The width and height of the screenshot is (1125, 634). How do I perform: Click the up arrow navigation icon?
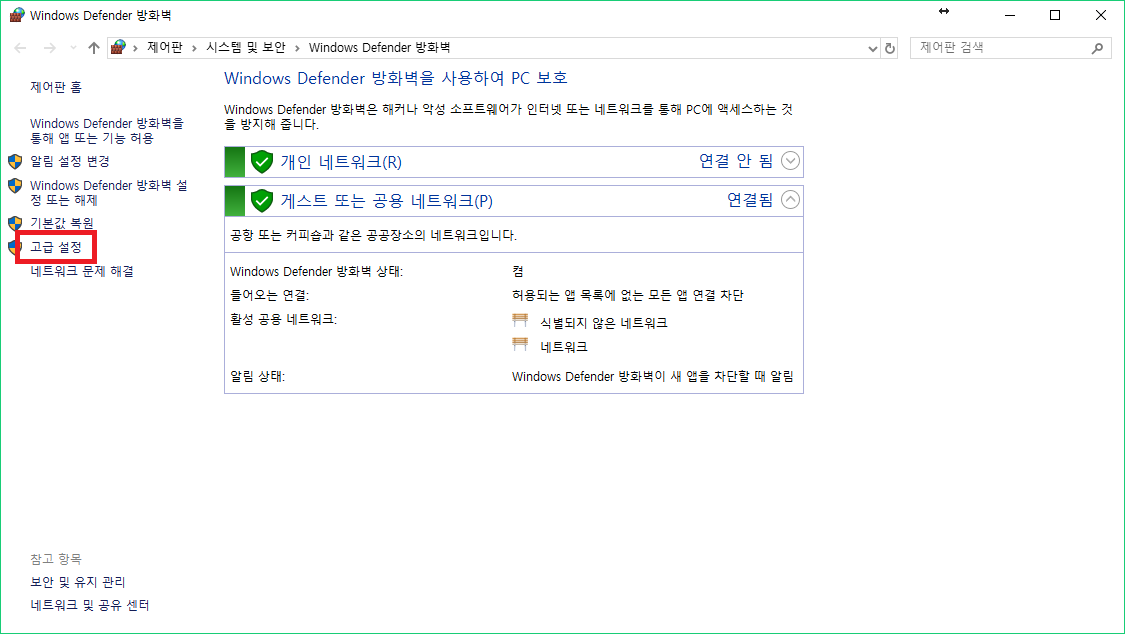[94, 48]
